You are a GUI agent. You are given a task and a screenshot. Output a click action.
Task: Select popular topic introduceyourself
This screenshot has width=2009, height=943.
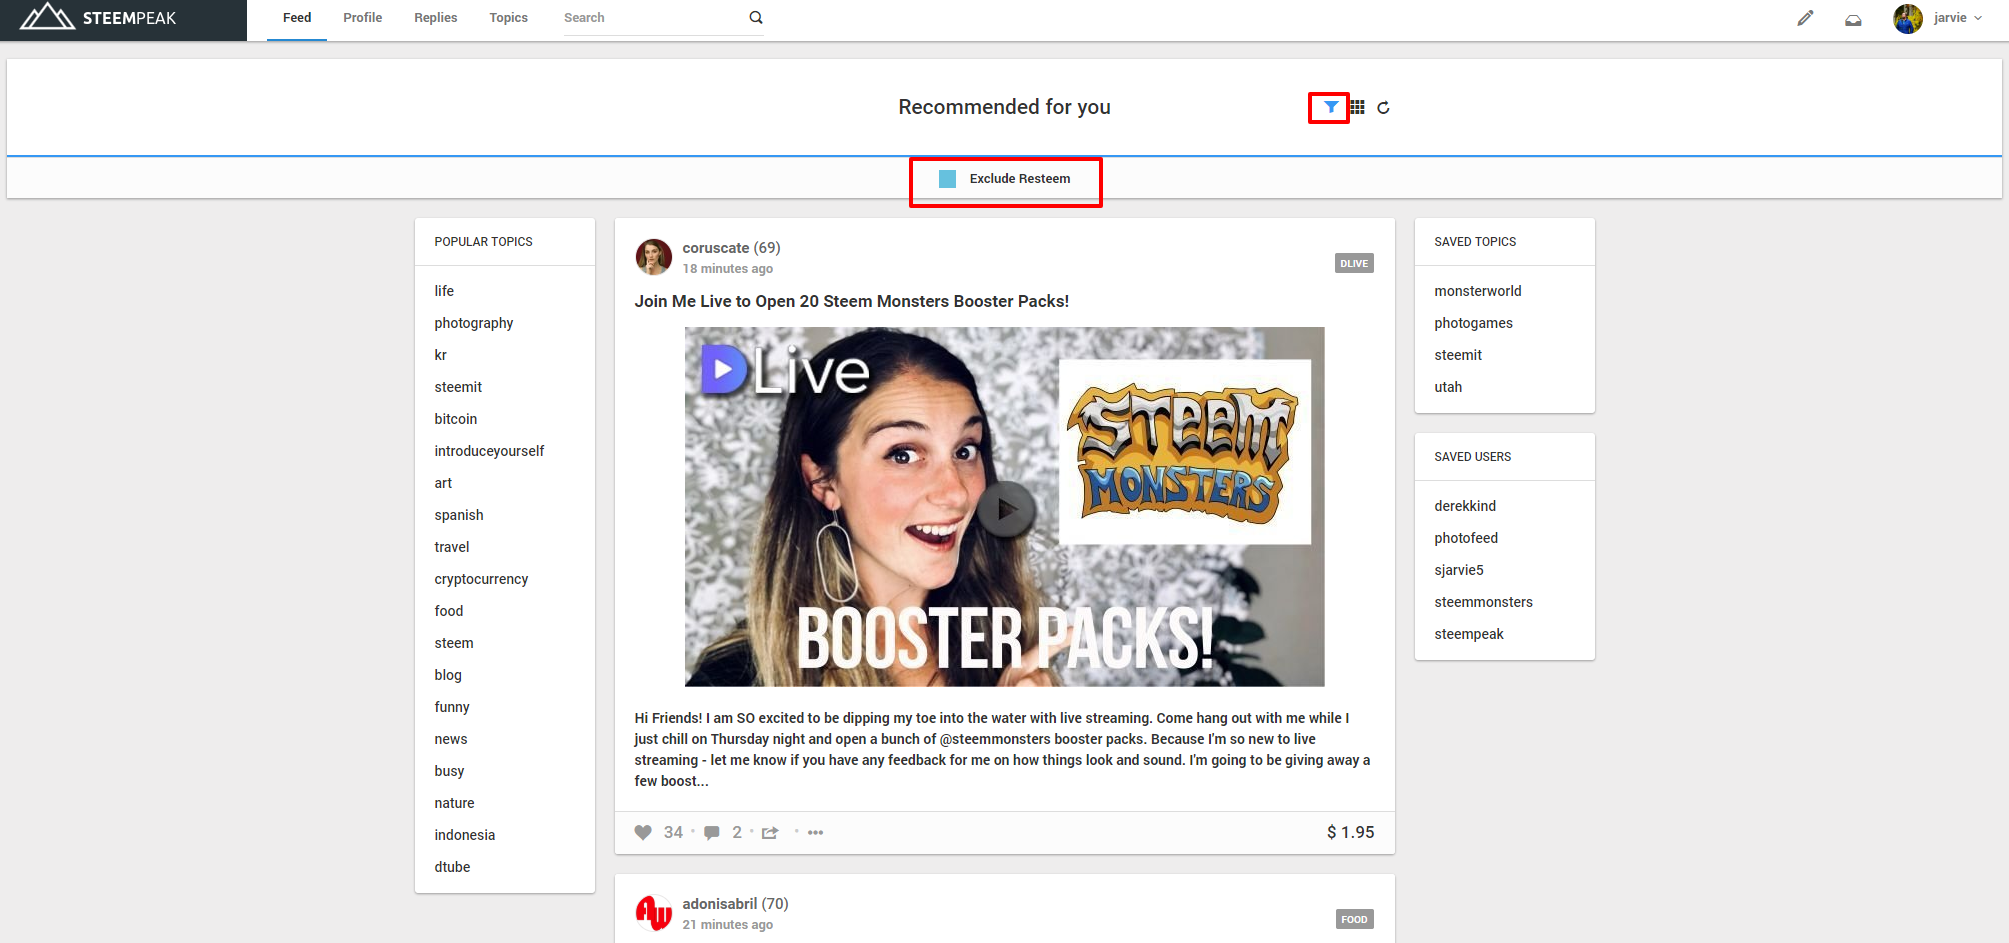489,451
